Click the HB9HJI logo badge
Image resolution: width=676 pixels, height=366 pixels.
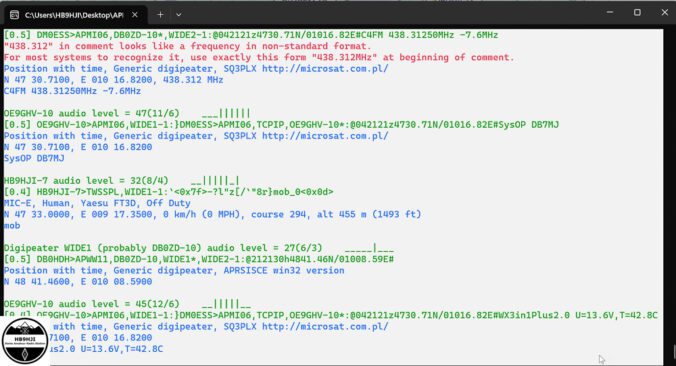[25, 341]
